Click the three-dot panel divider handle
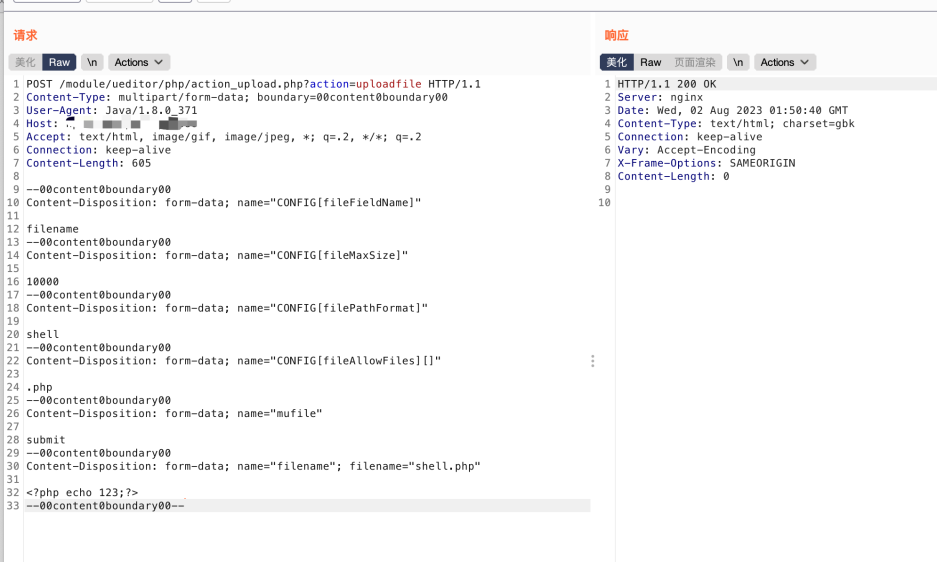 point(592,361)
